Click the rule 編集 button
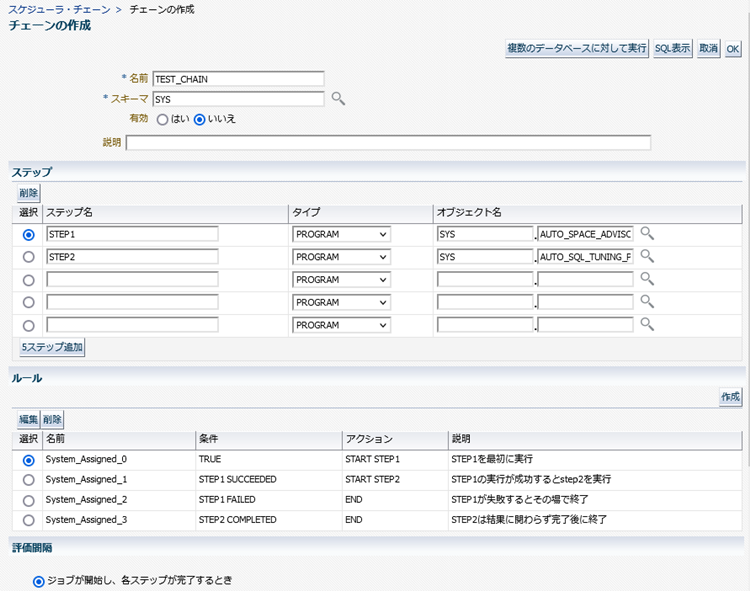This screenshot has width=750, height=591. (28, 420)
